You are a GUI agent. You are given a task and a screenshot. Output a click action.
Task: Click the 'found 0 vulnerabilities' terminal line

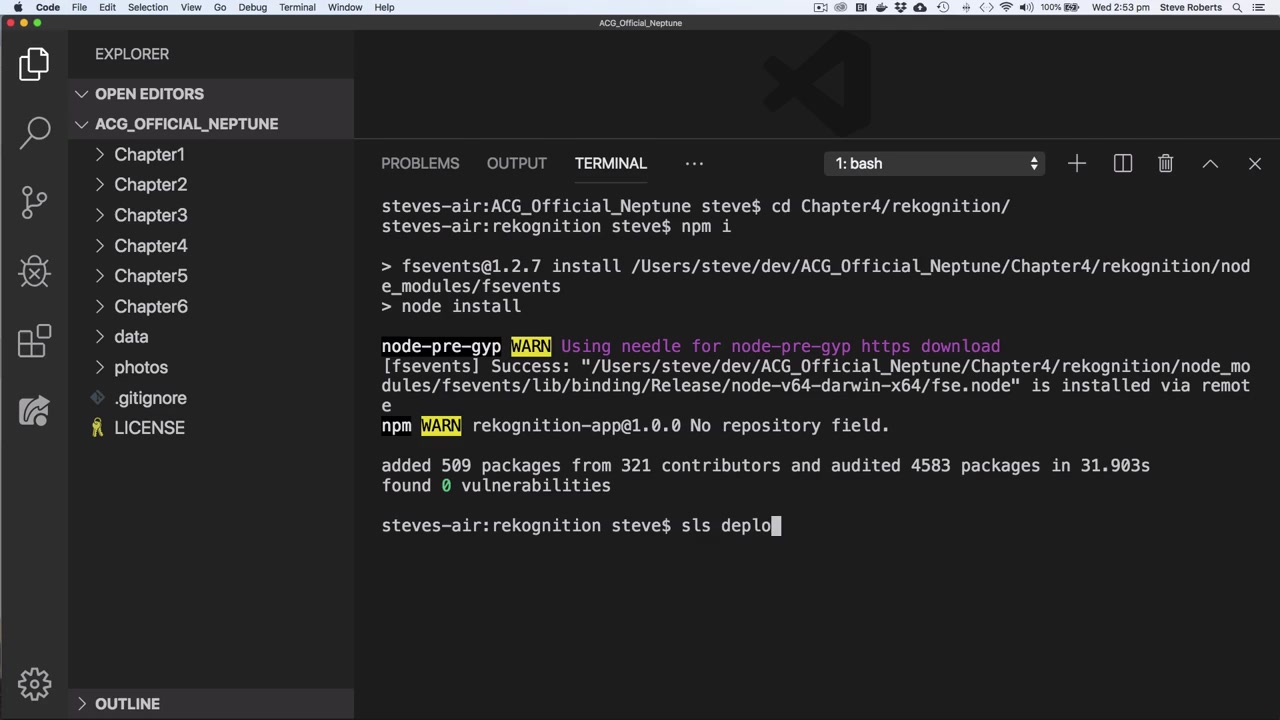click(496, 486)
